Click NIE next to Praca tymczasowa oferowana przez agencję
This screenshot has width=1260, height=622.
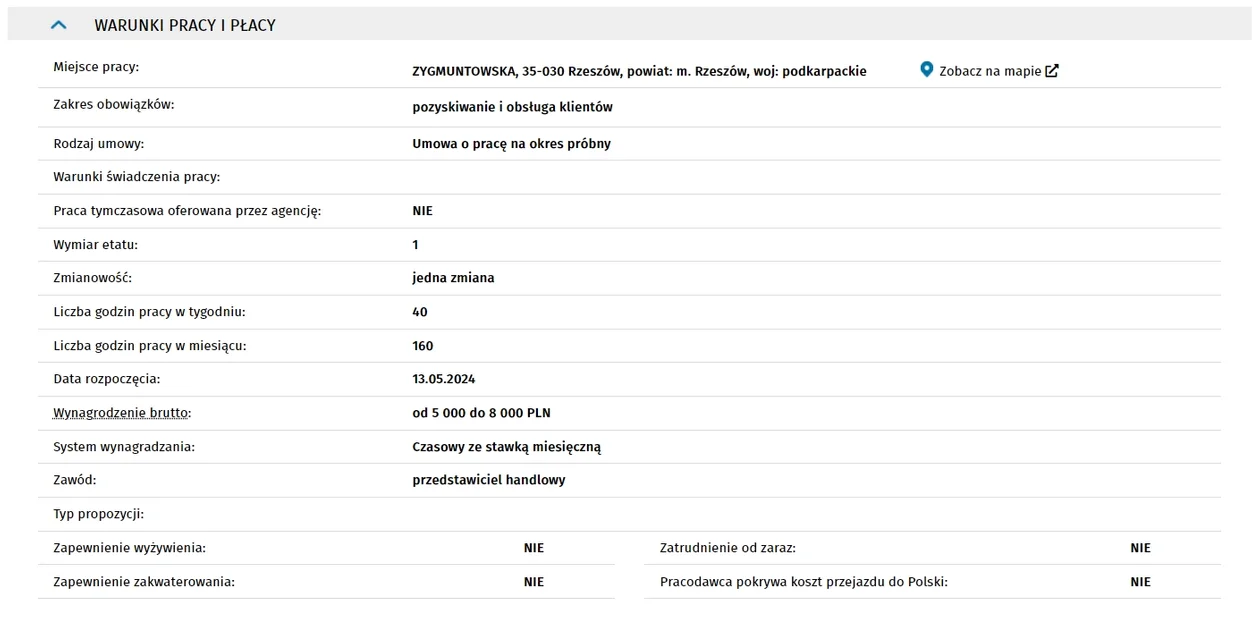(x=422, y=211)
